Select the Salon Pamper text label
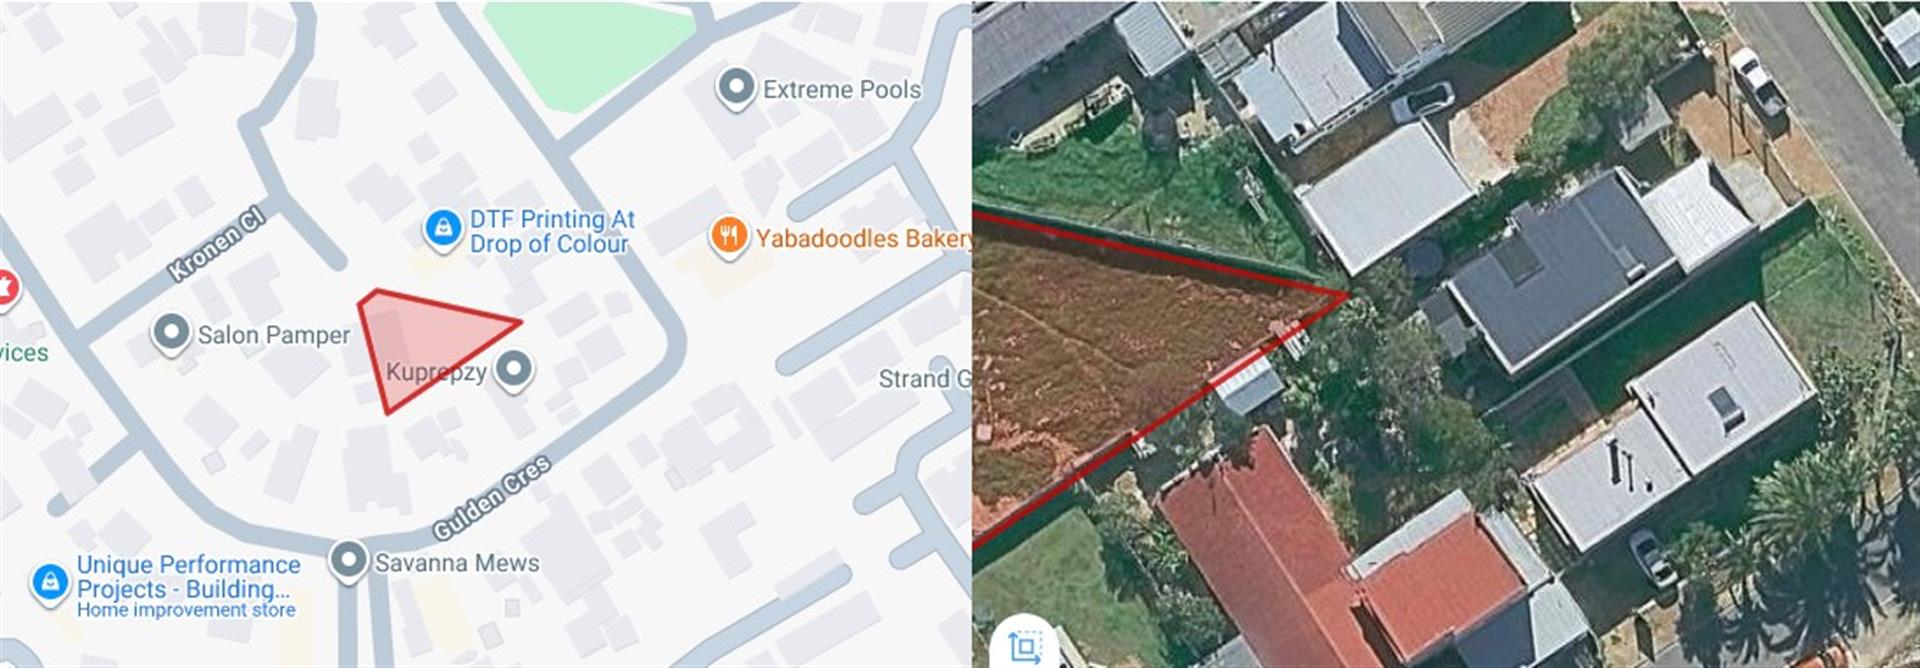 point(274,335)
